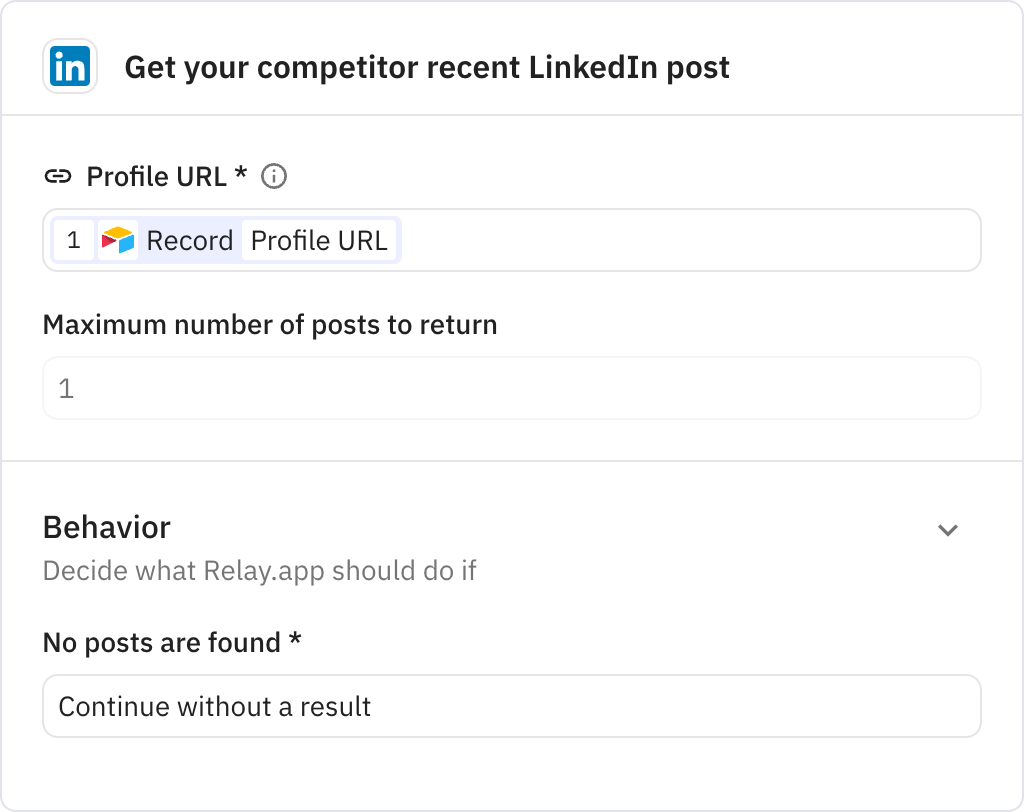Click the LinkedIn app icon in the header

pyautogui.click(x=67, y=67)
